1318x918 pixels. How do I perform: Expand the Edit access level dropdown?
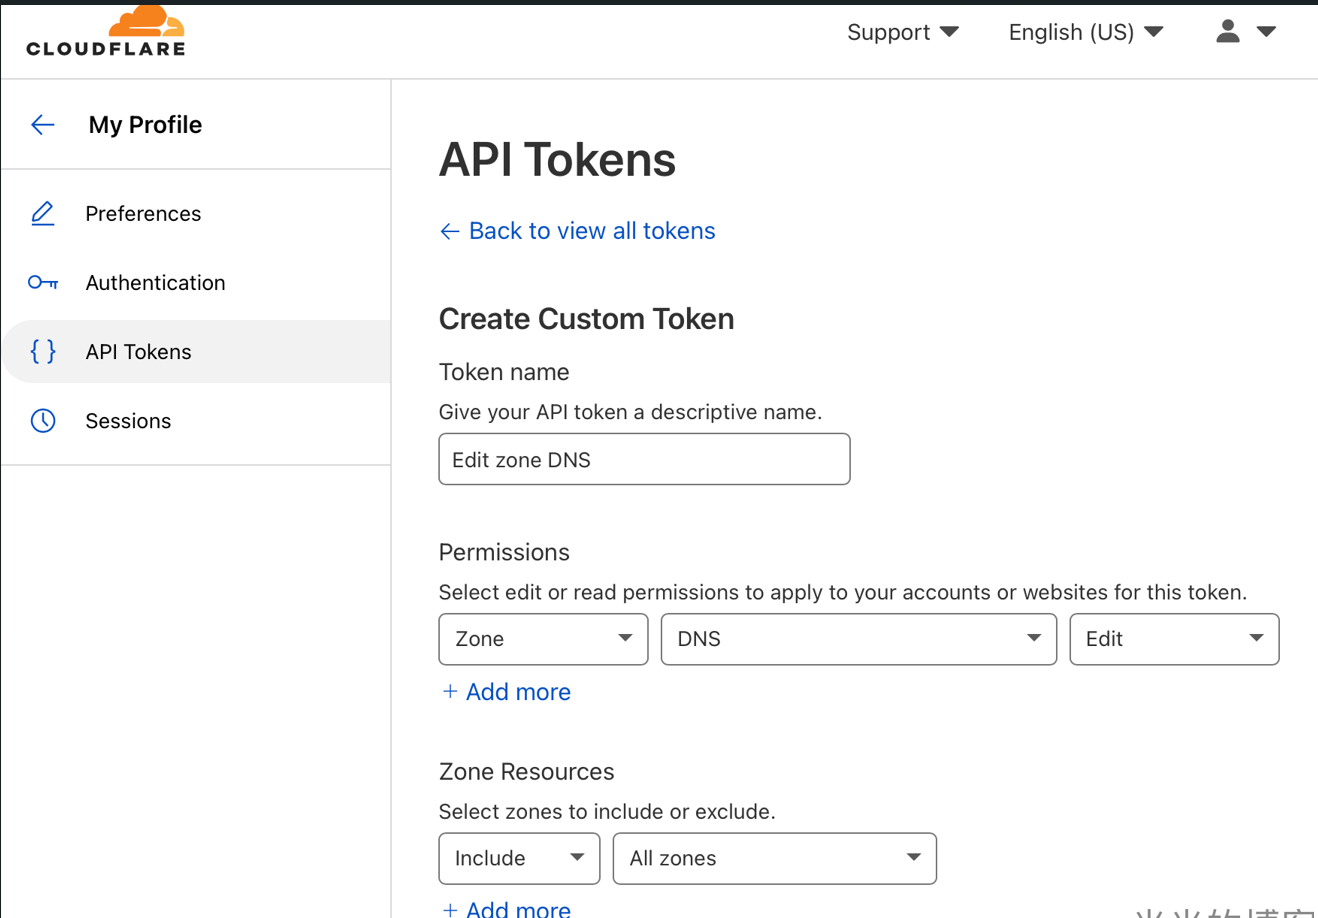tap(1174, 639)
